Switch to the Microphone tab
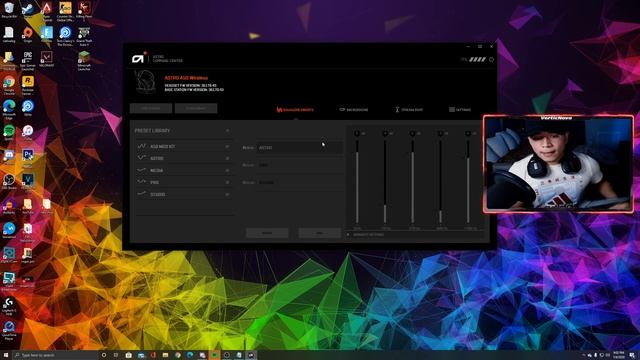 (x=353, y=110)
